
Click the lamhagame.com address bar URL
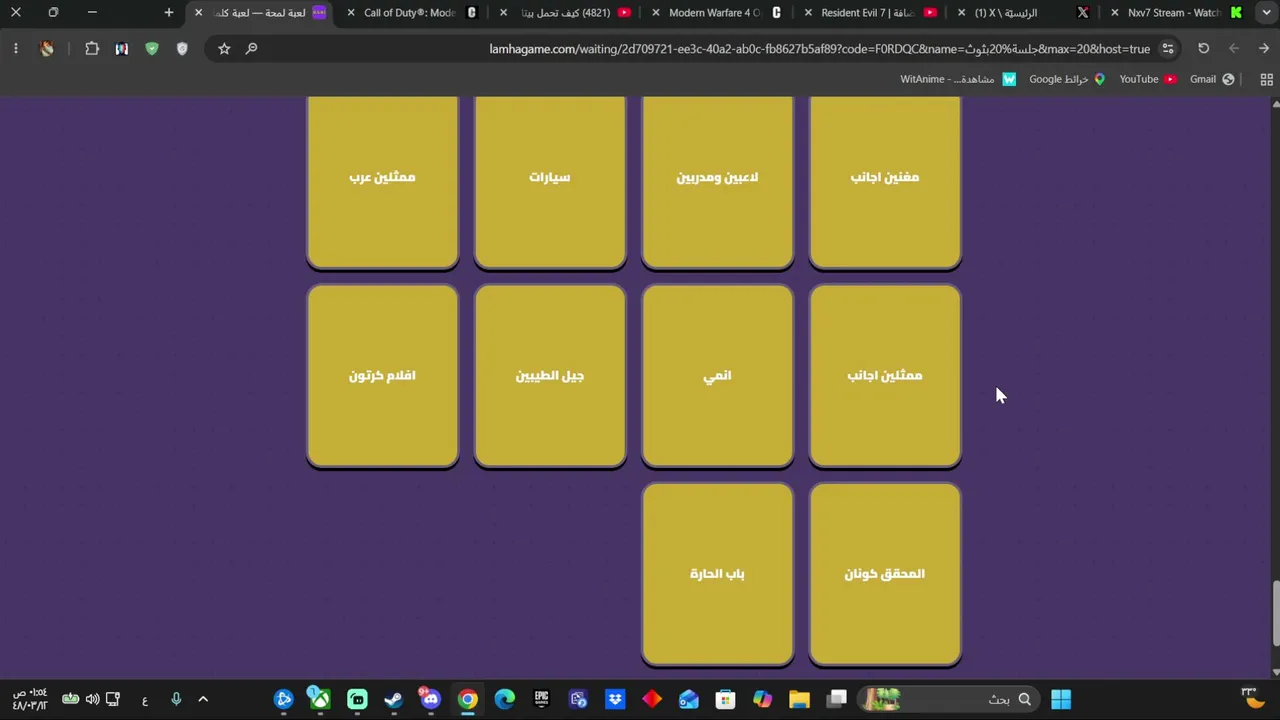819,49
